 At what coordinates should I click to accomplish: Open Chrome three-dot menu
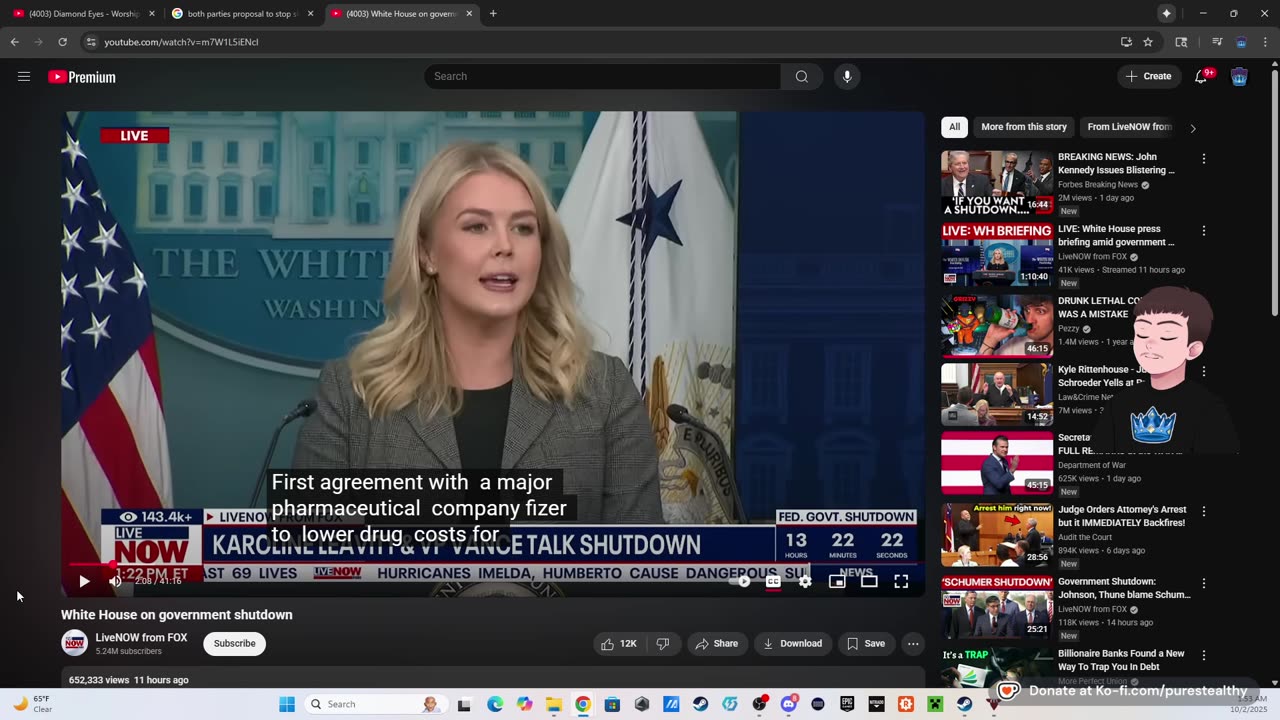[1265, 42]
